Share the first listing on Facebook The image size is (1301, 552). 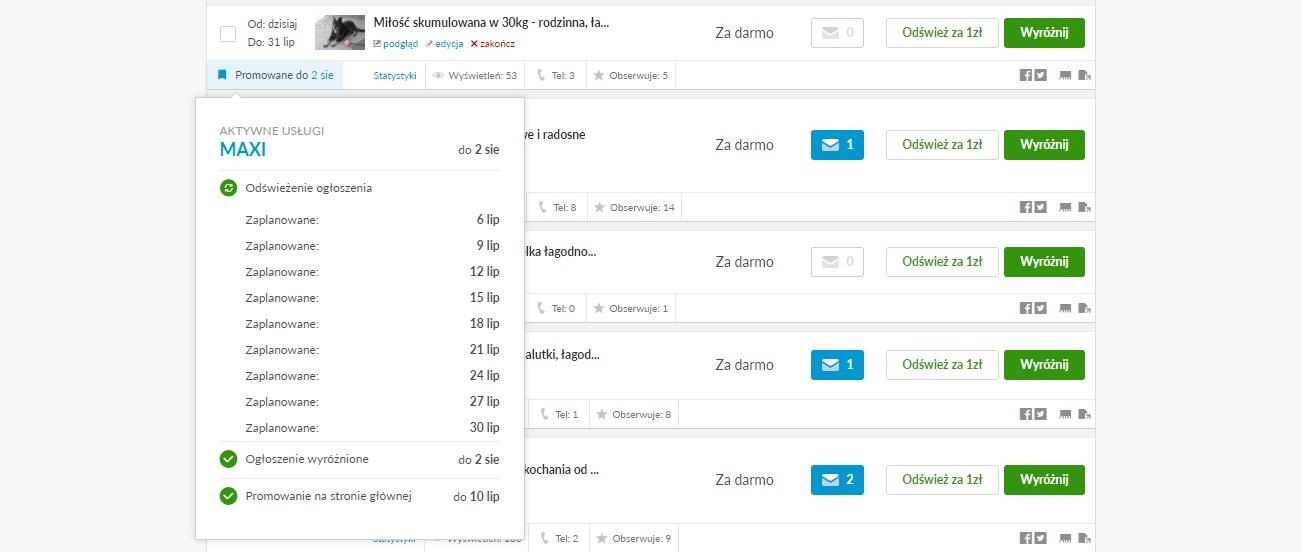tap(1026, 75)
